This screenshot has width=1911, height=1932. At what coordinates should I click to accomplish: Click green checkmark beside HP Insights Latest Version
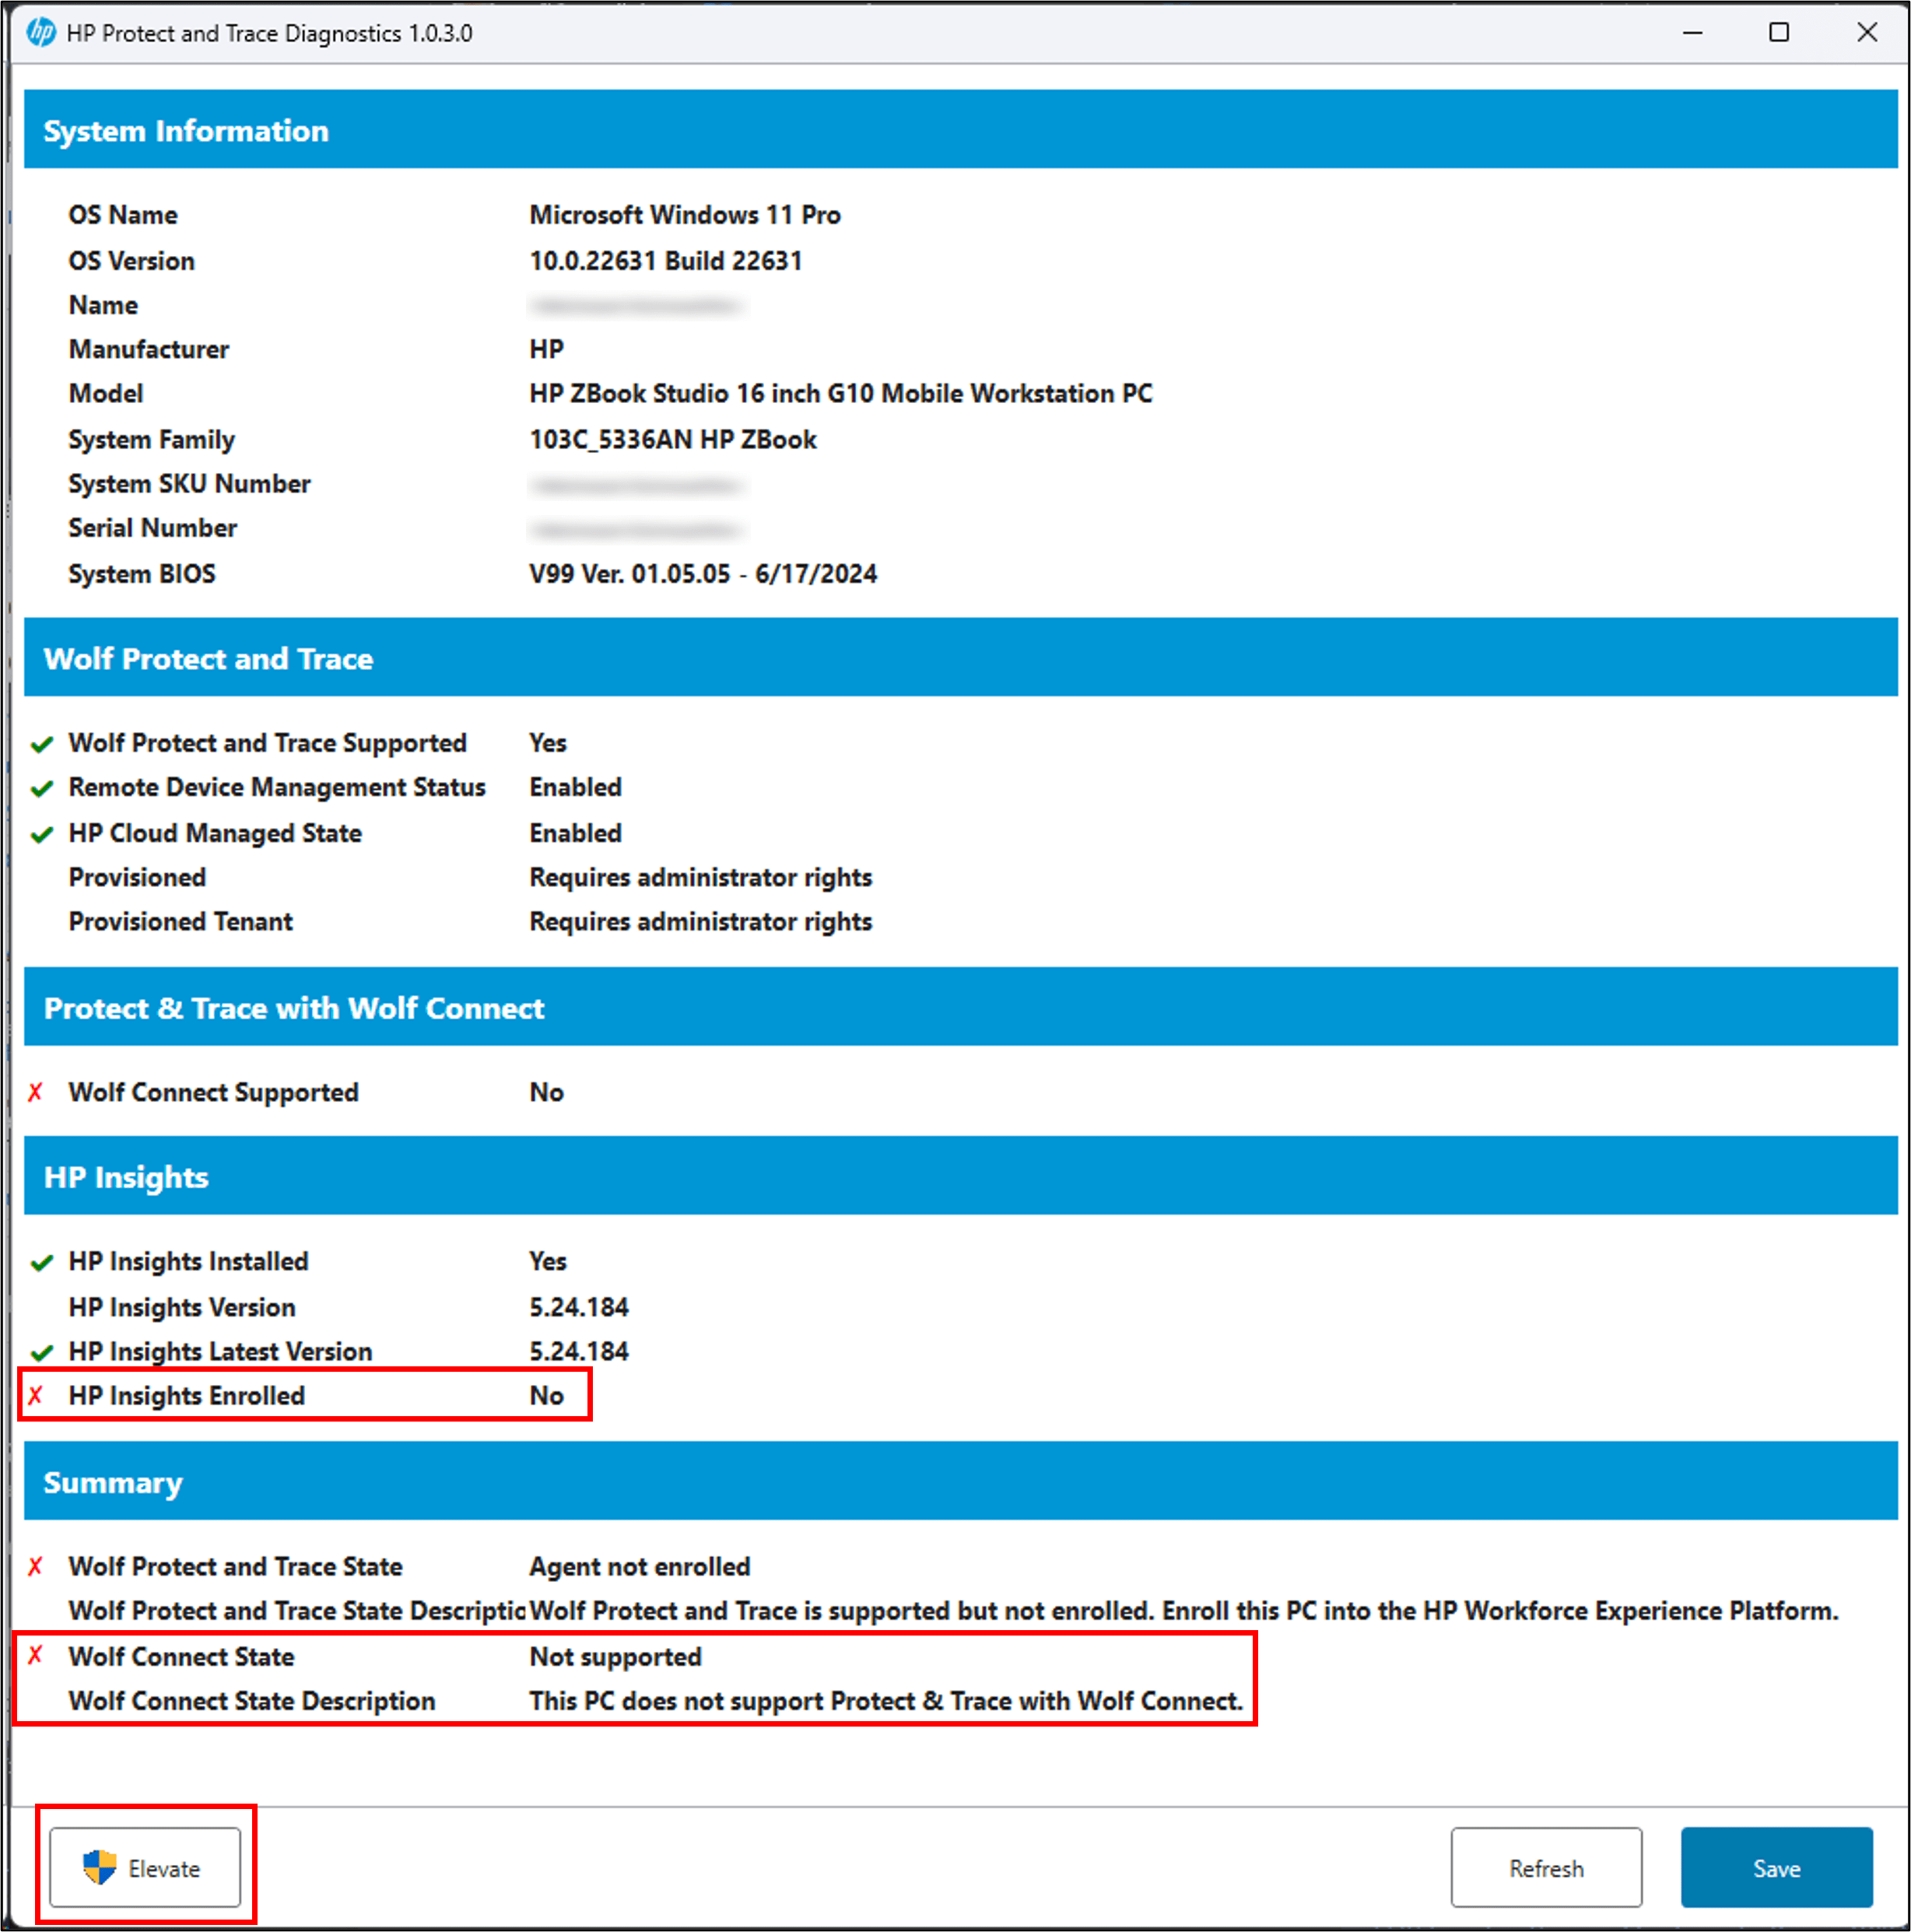point(42,1353)
